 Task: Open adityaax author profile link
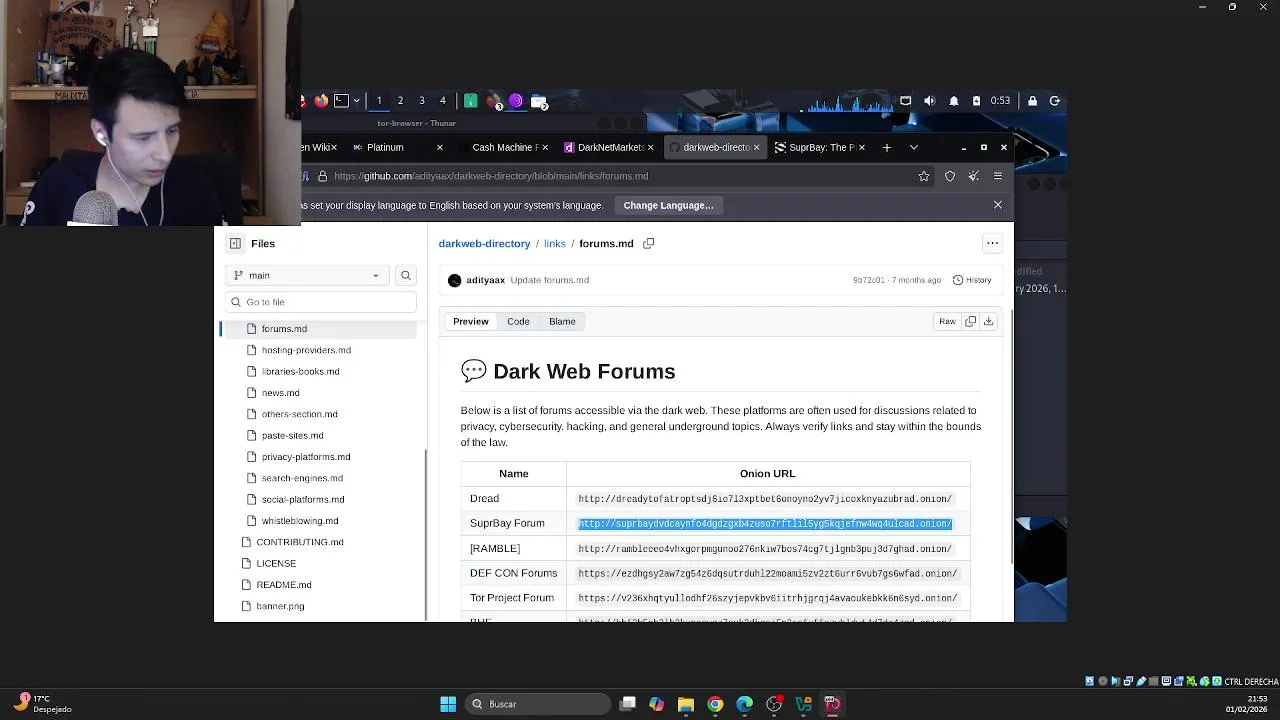click(485, 280)
